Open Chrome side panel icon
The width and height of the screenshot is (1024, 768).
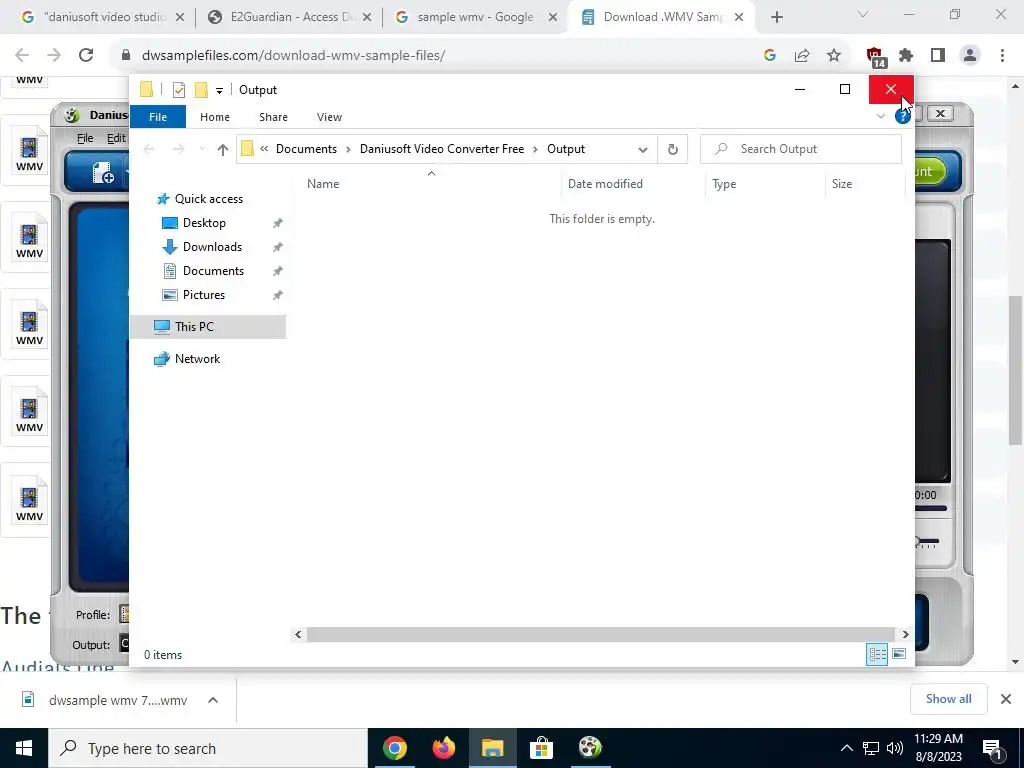coord(938,56)
